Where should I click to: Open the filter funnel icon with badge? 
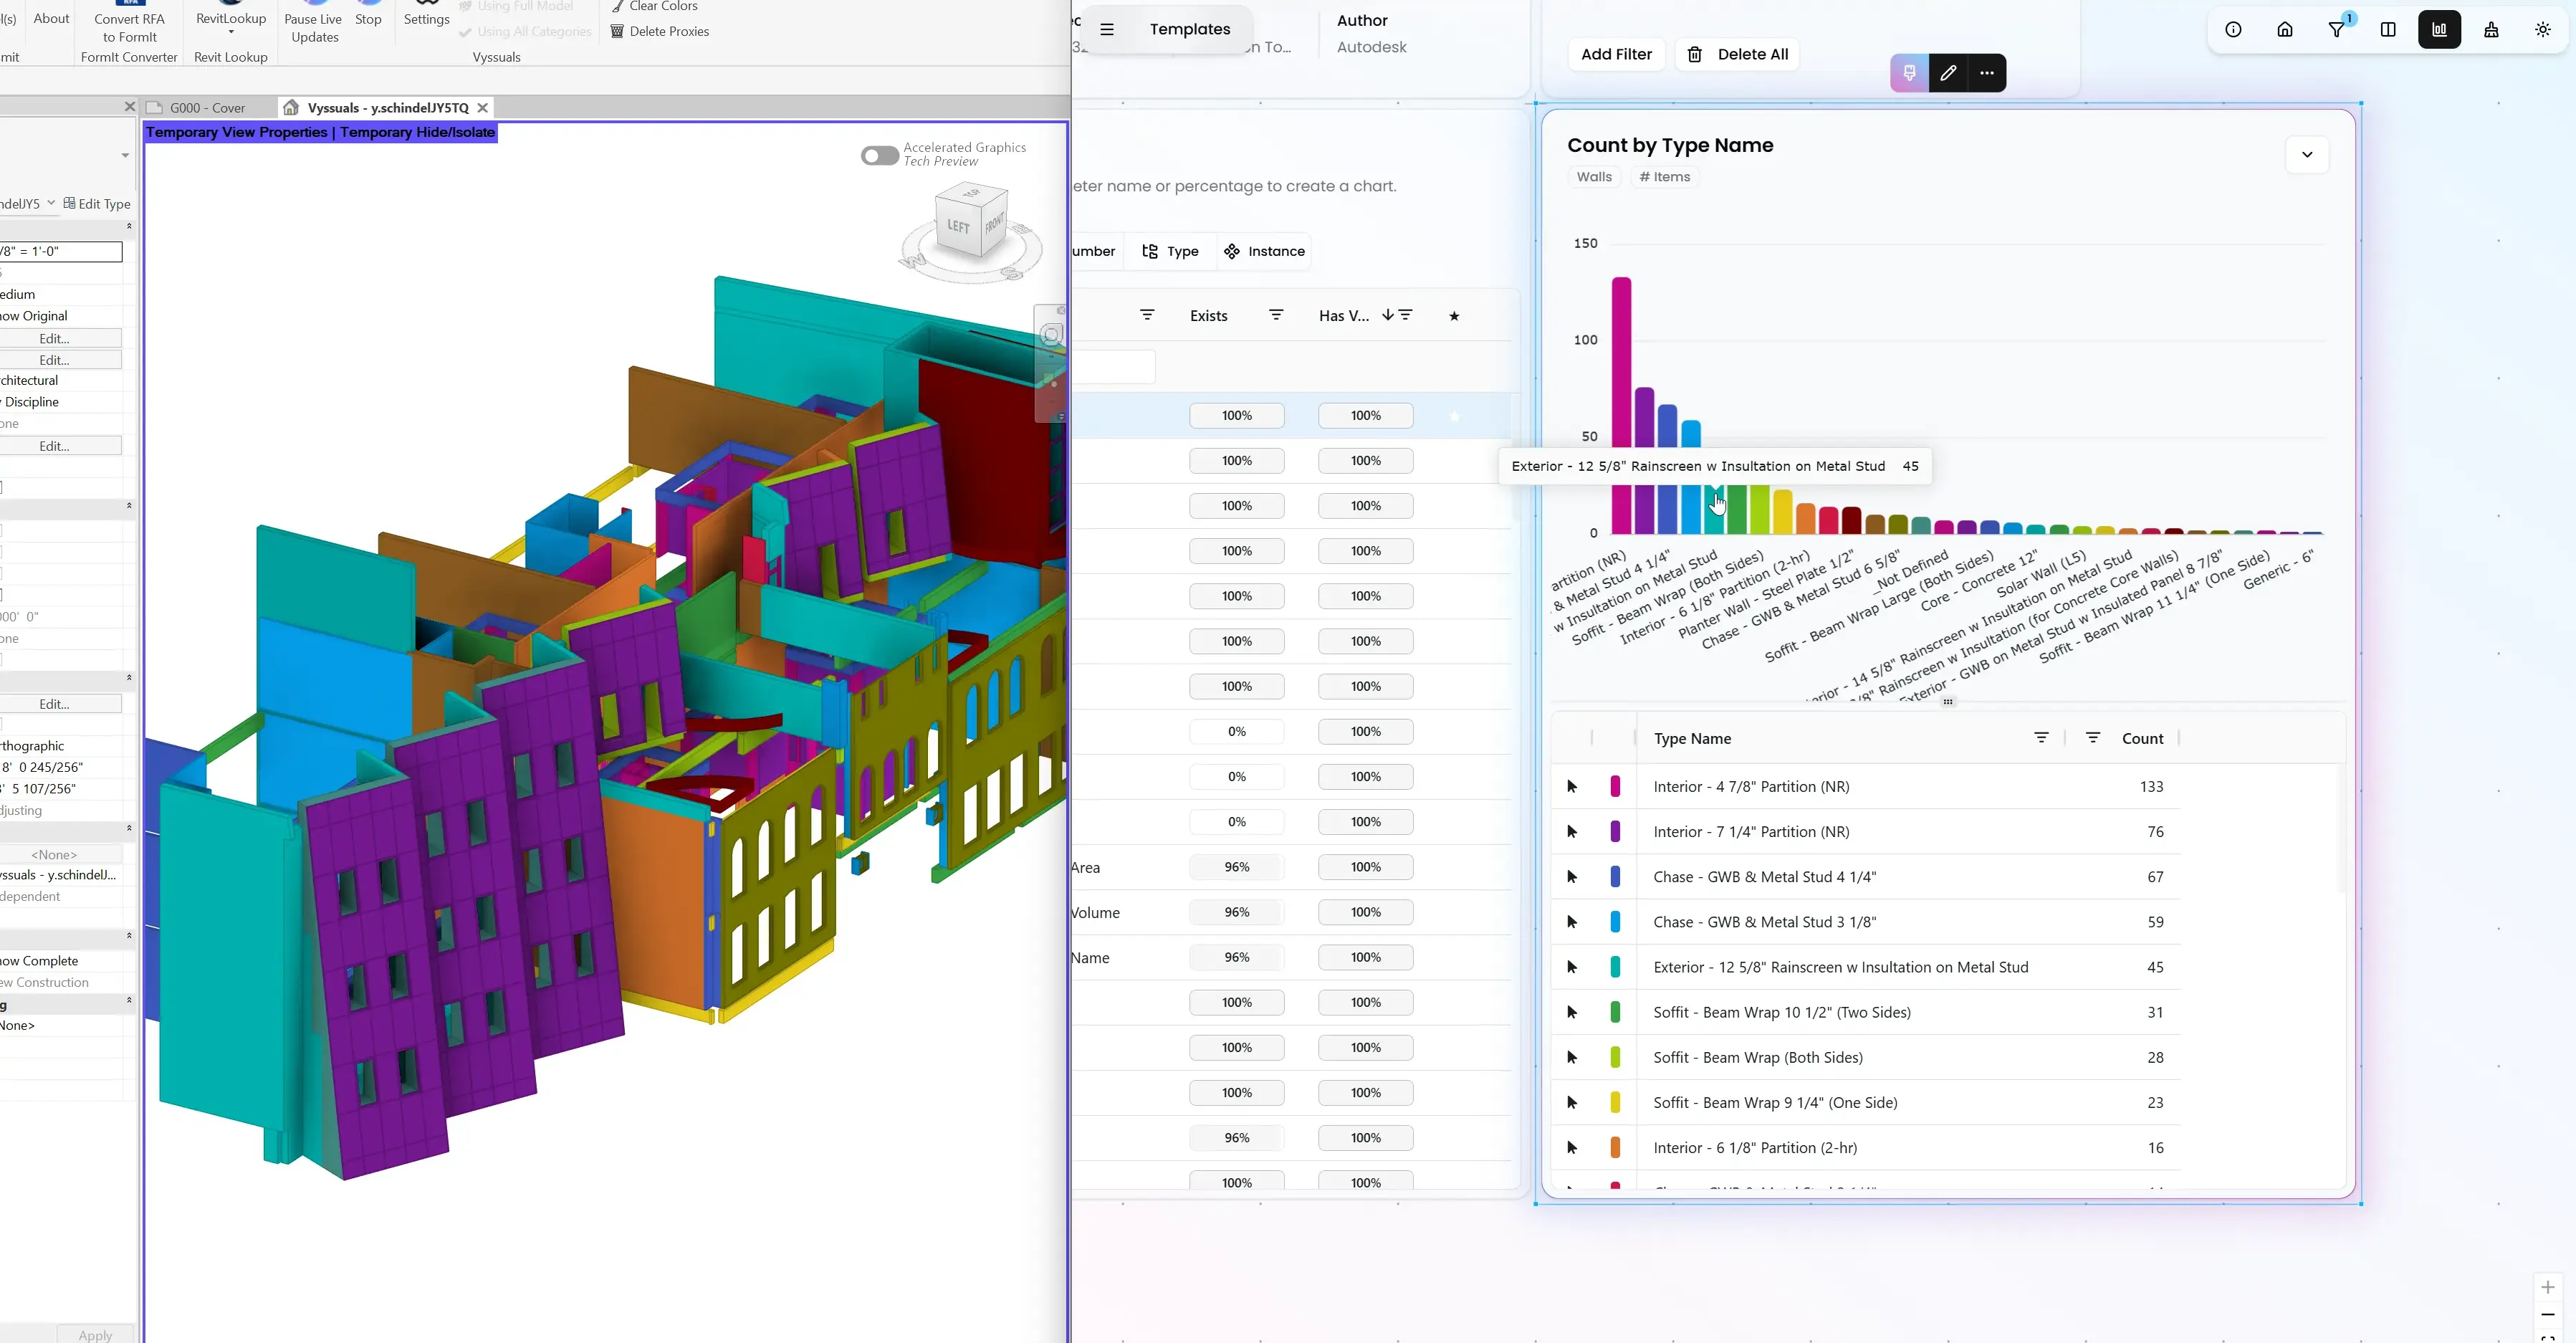2336,30
